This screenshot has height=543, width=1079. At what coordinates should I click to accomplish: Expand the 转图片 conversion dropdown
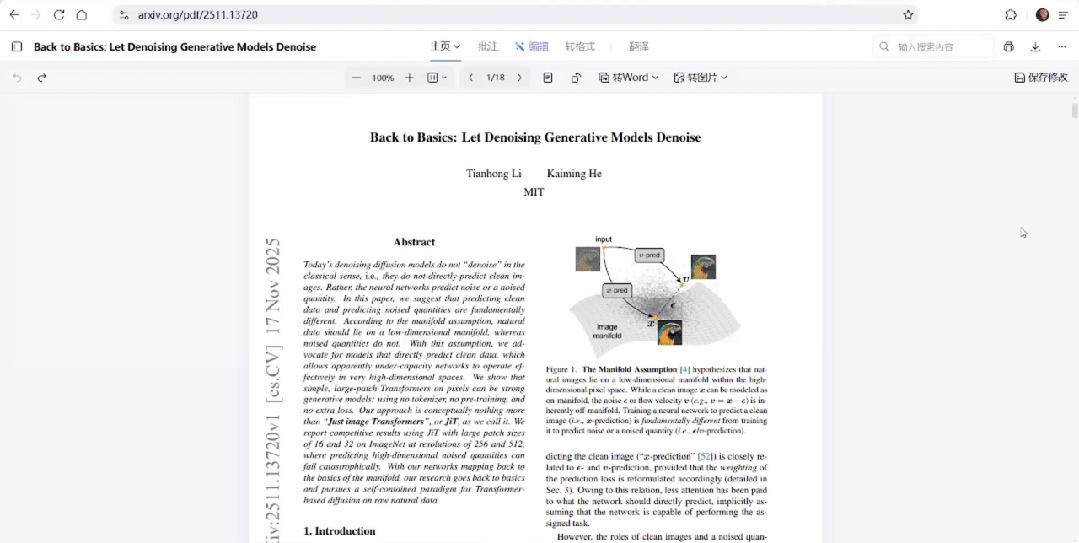700,78
